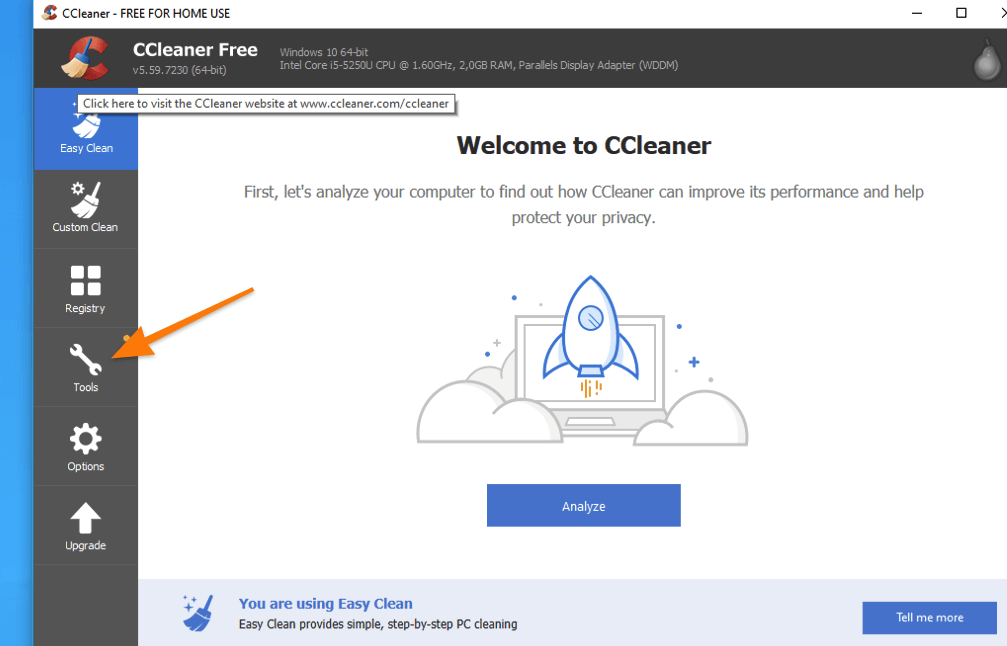Click the Tell me more button
This screenshot has width=1007, height=646.
pos(929,618)
